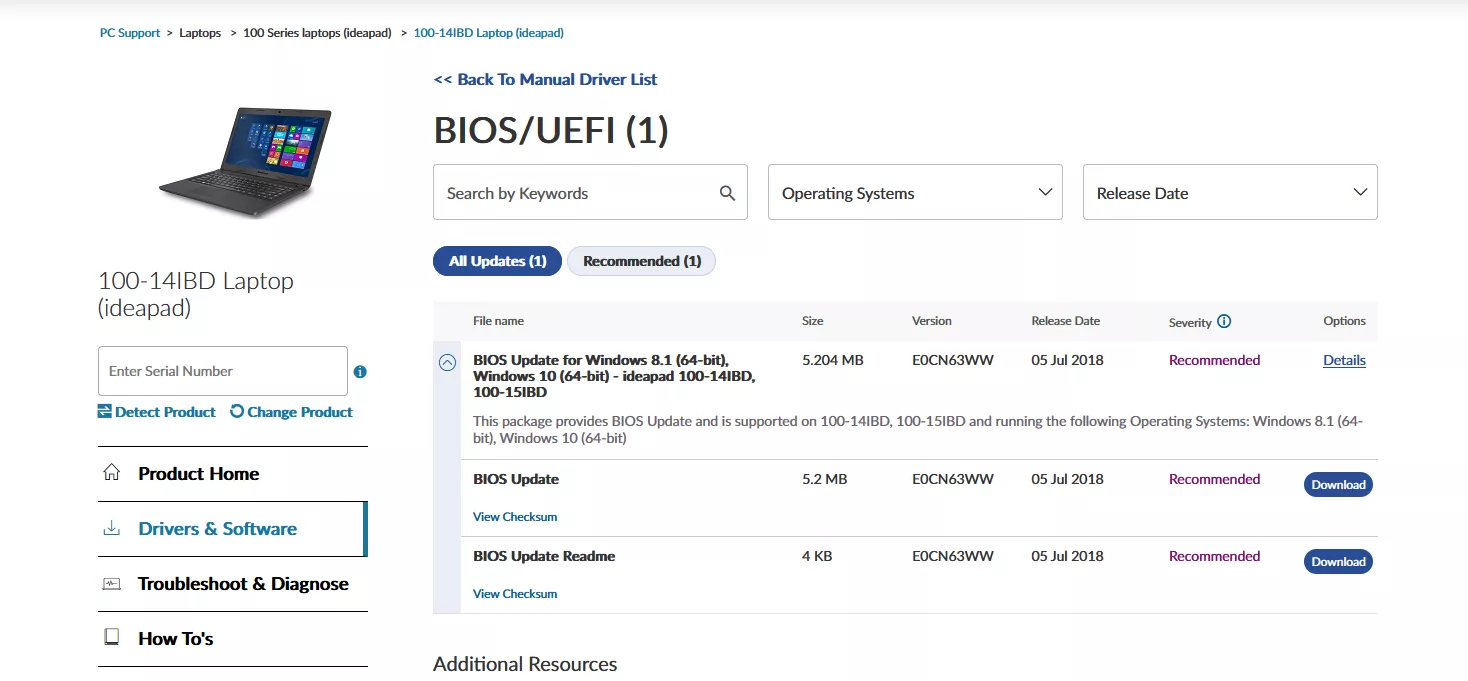The width and height of the screenshot is (1468, 681).
Task: Click the Enter Serial Number field
Action: (222, 371)
